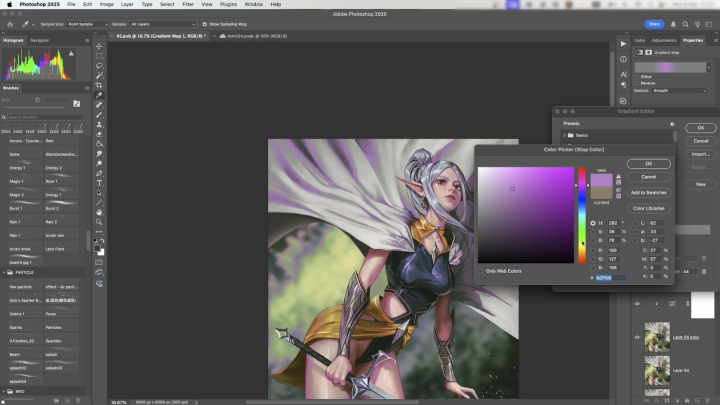This screenshot has height=405, width=720.
Task: Pick the Brush tool
Action: pyautogui.click(x=99, y=114)
